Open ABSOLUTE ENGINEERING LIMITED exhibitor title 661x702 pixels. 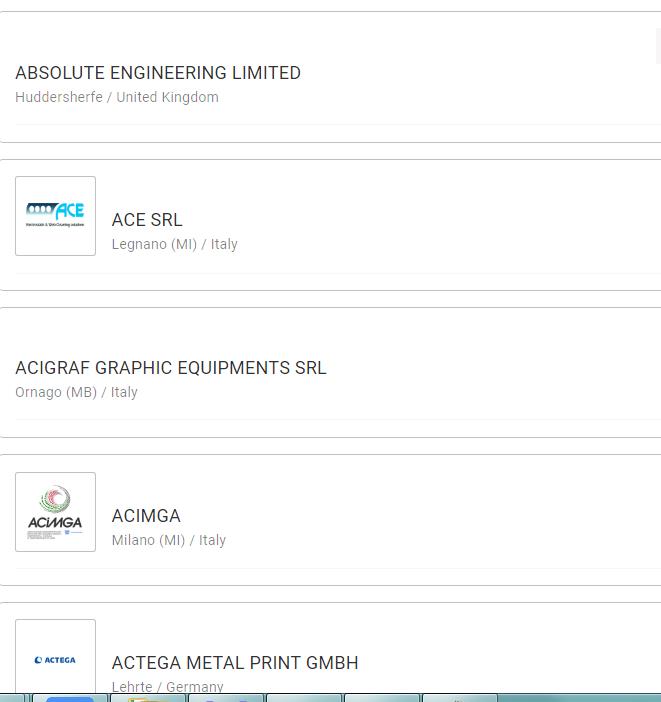(x=158, y=73)
